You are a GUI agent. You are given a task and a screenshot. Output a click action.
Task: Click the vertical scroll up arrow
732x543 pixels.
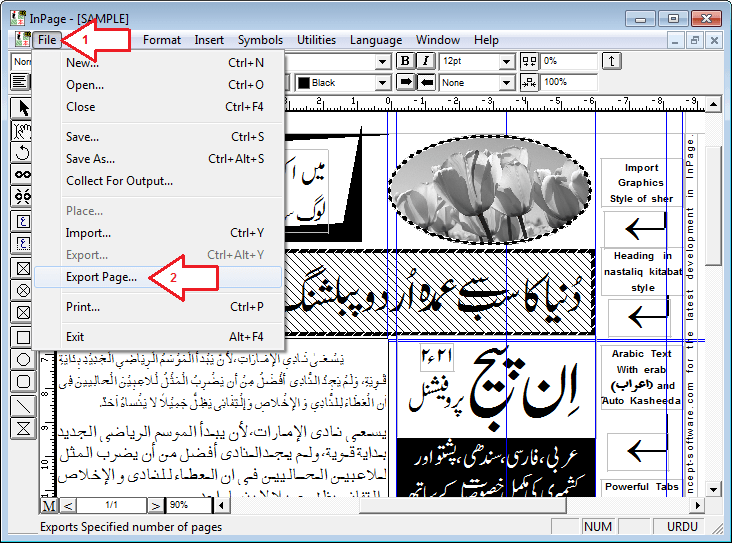tap(713, 104)
